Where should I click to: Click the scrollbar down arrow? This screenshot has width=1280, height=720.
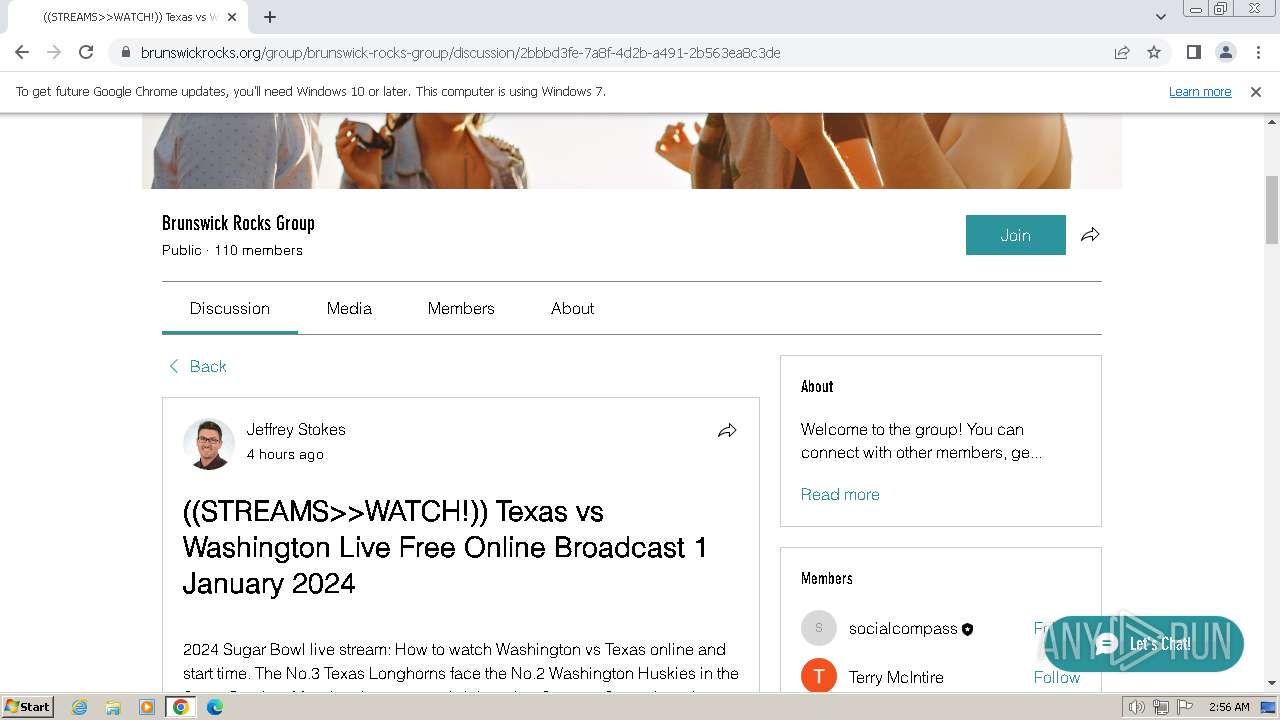click(1272, 683)
